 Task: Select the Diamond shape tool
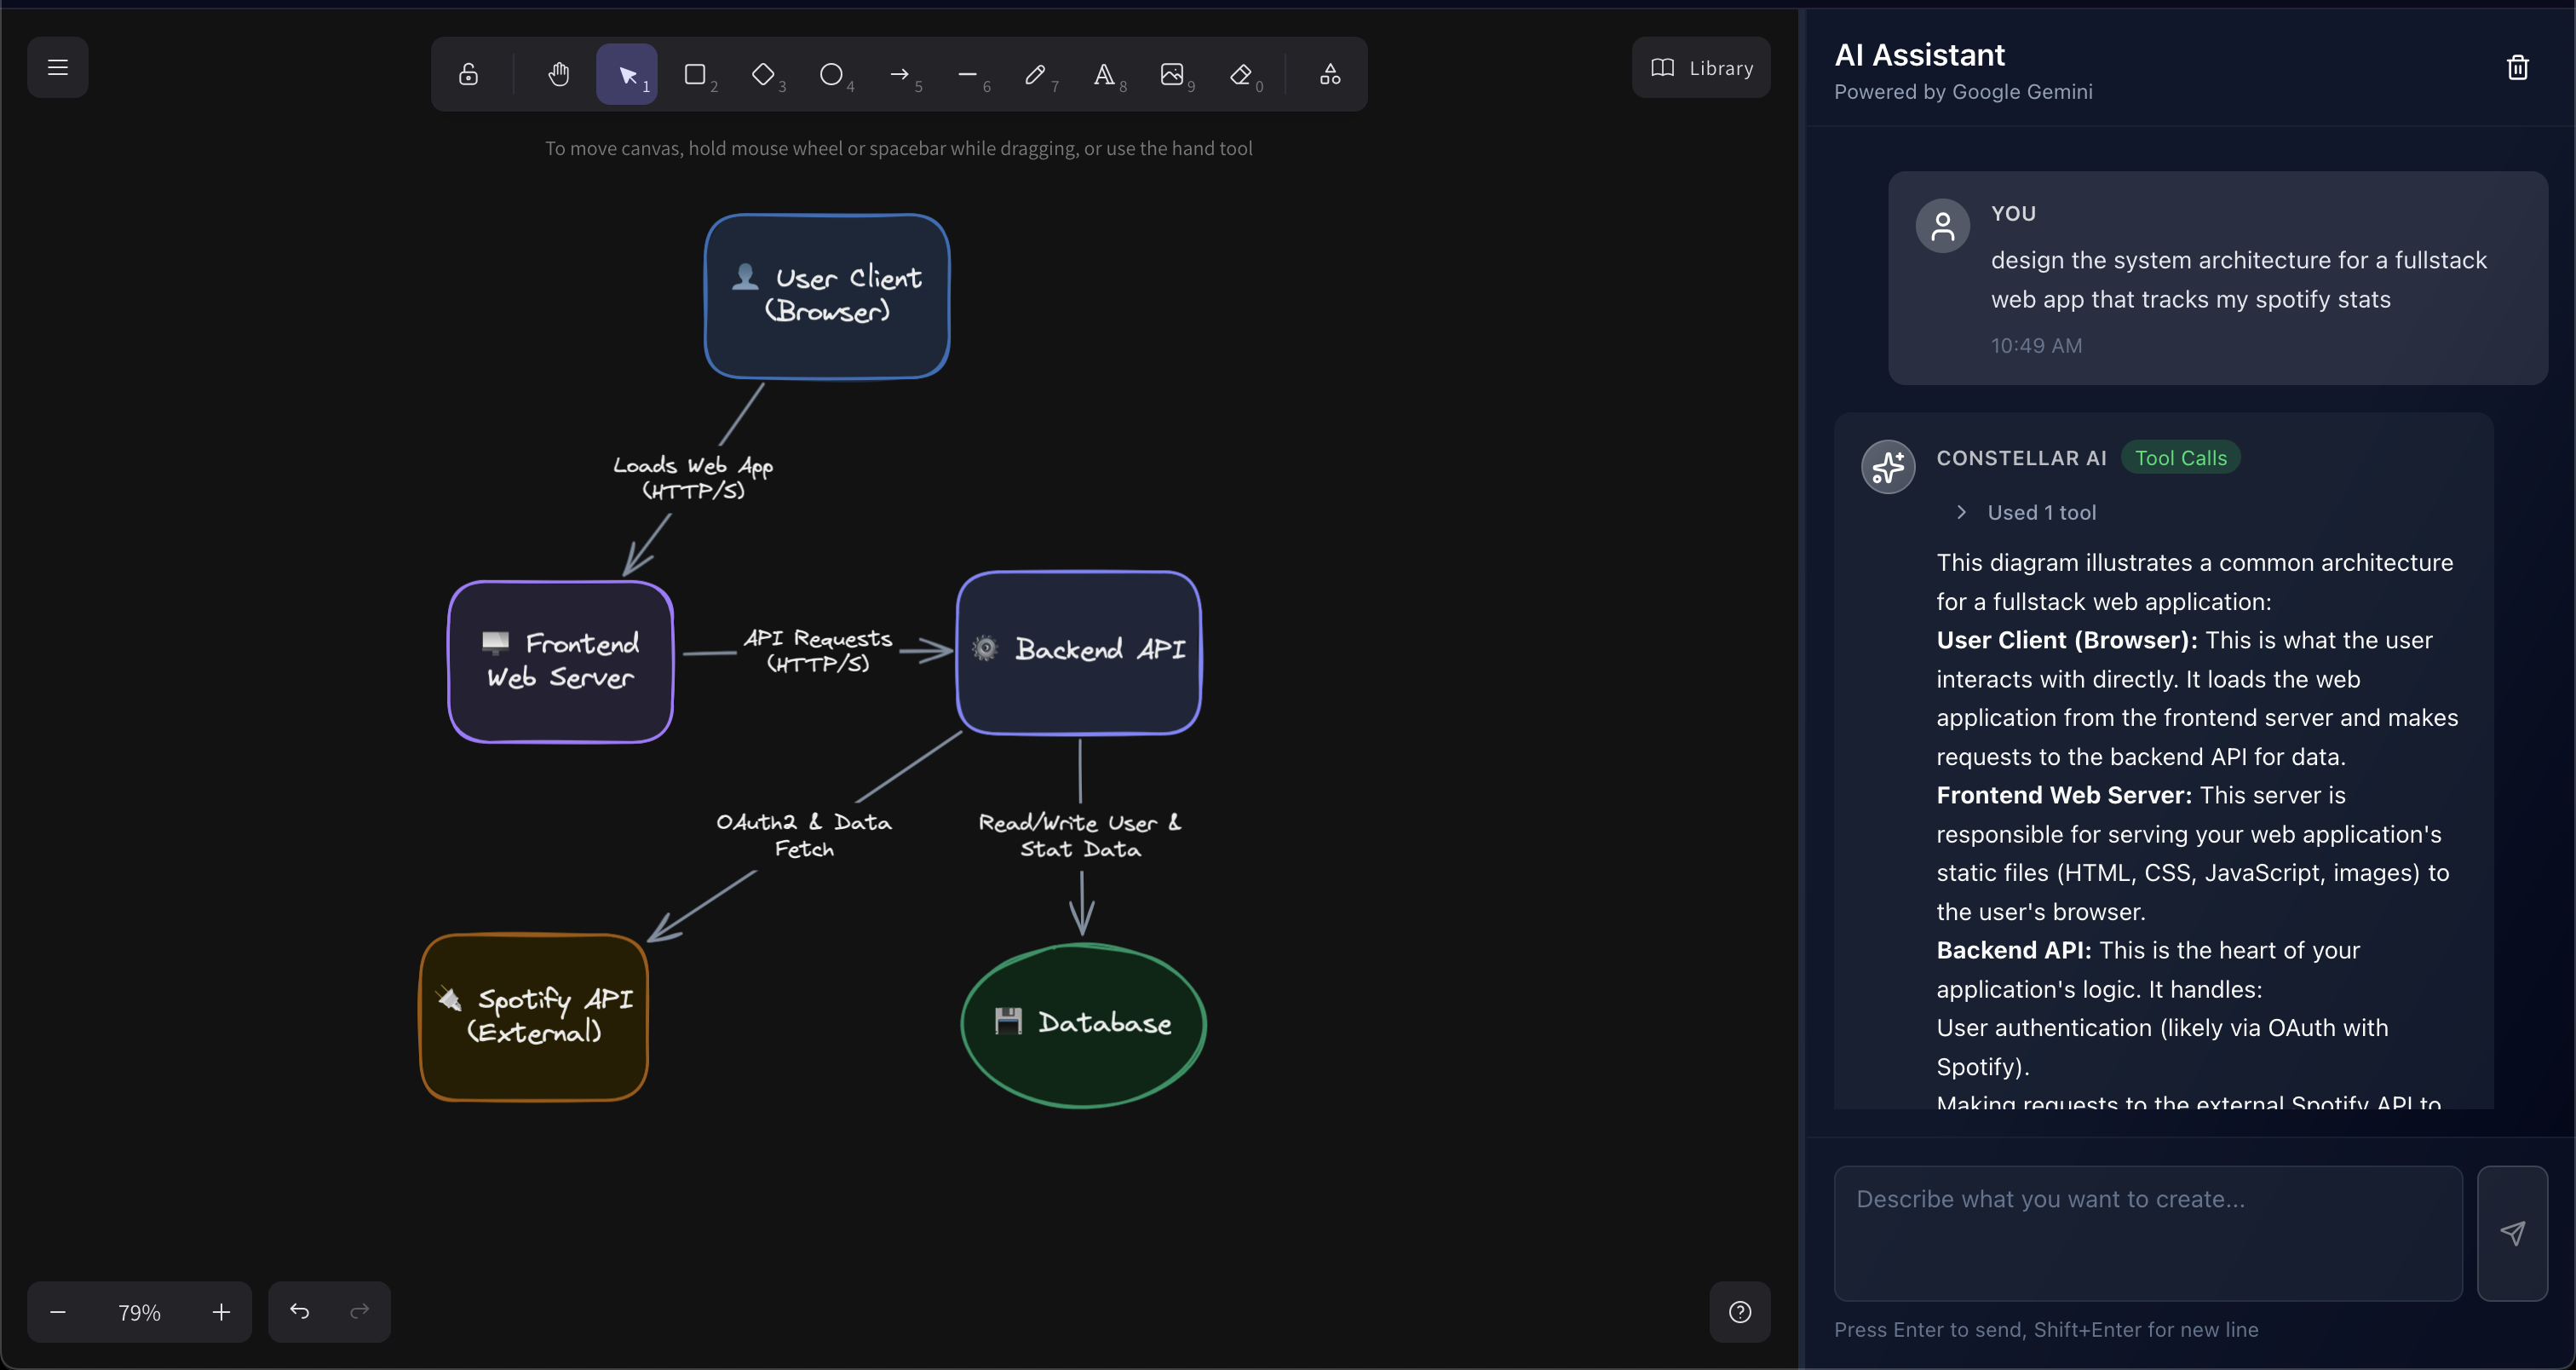763,74
